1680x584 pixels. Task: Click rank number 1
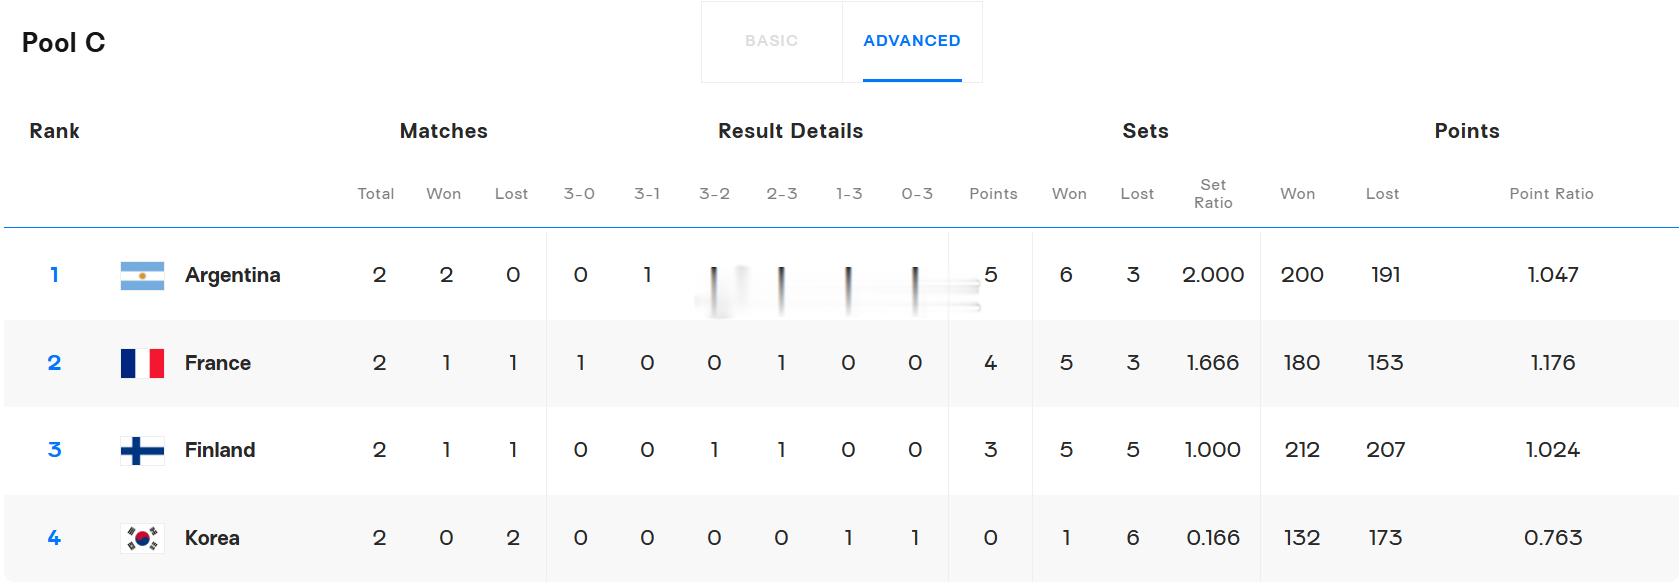point(54,275)
